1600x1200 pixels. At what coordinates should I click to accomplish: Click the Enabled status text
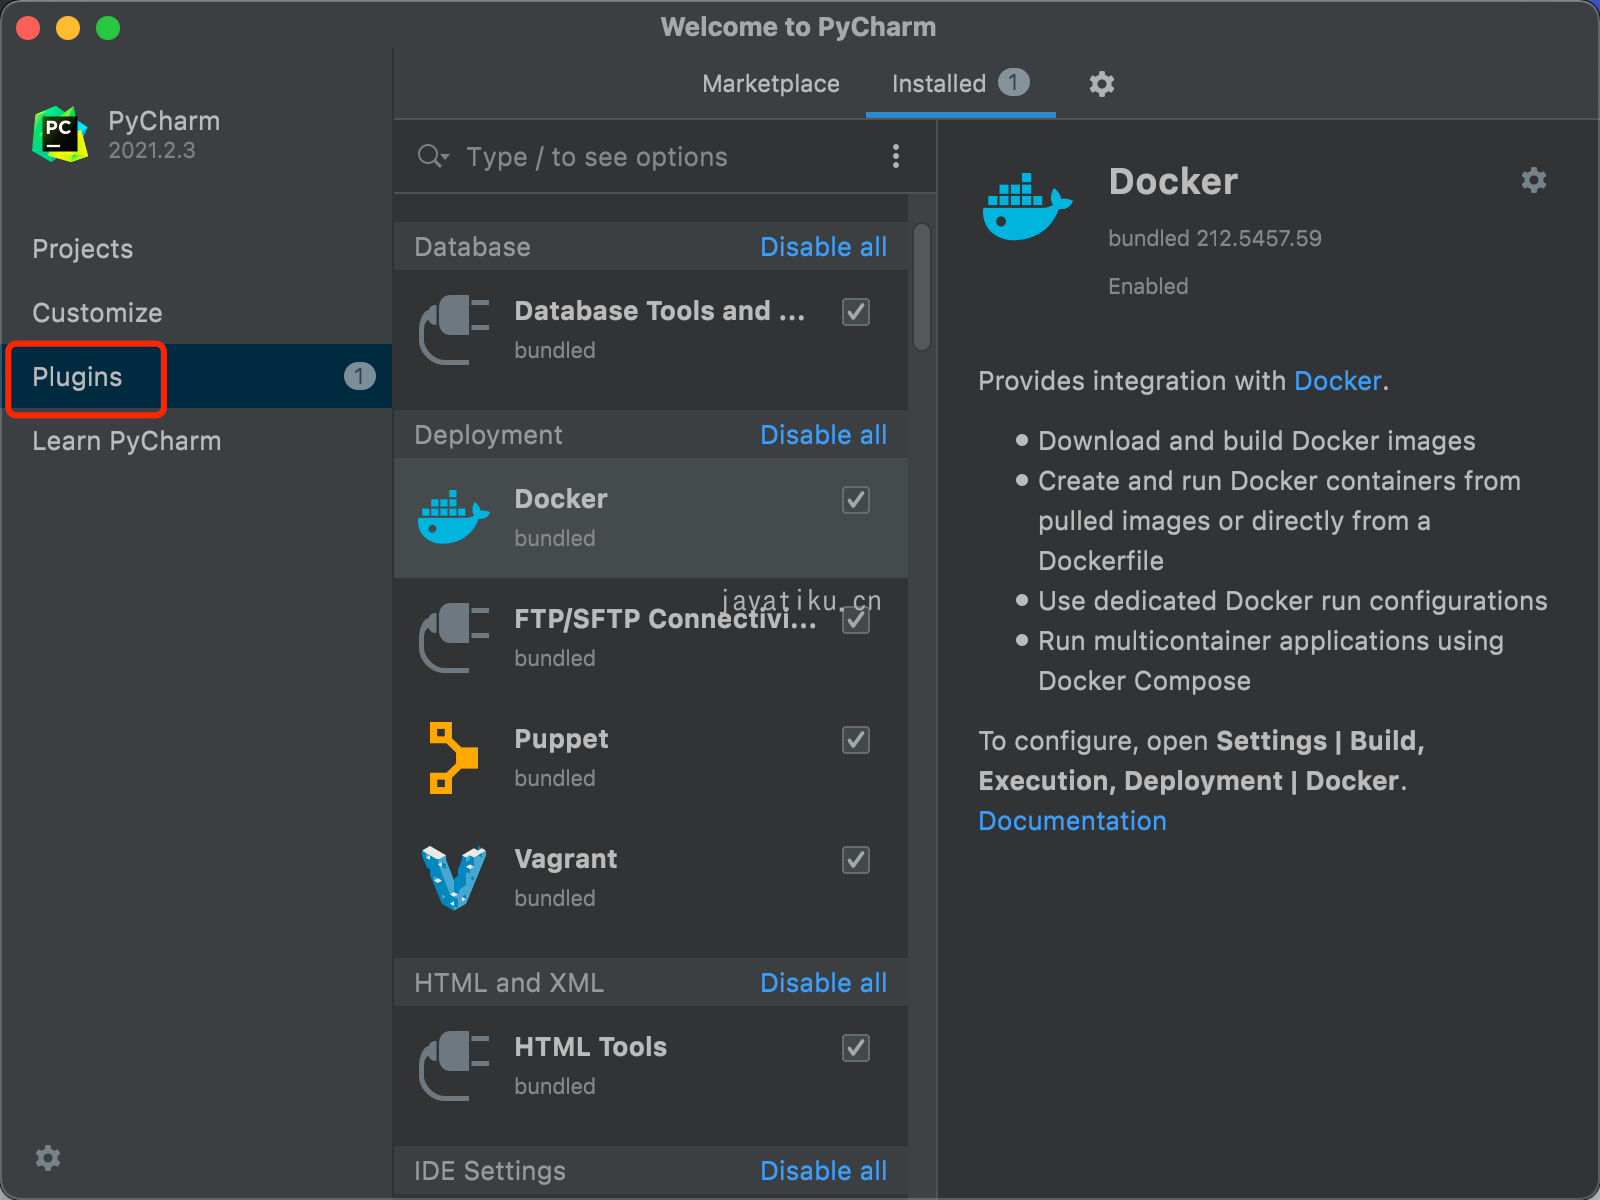[1148, 286]
